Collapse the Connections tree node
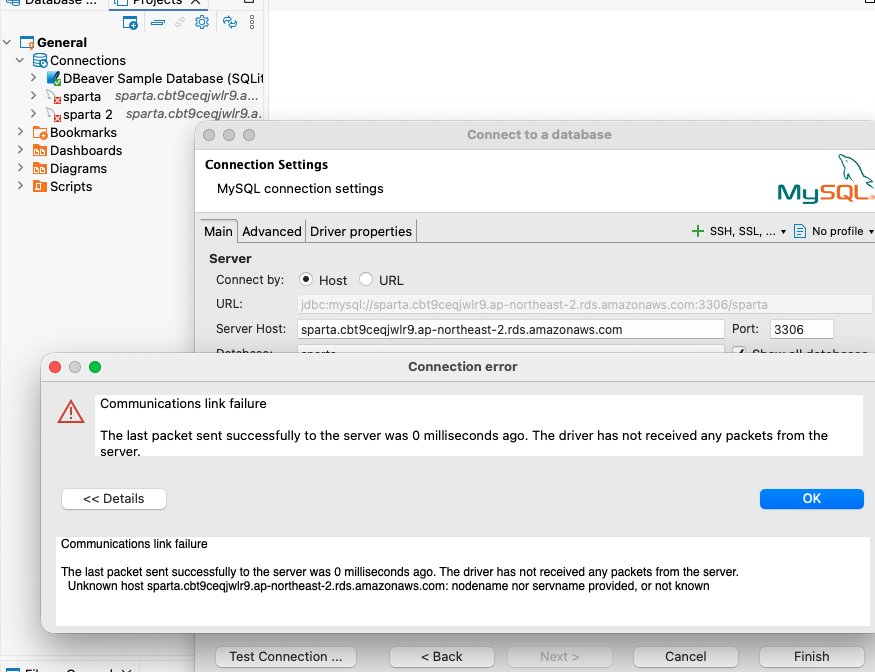Image resolution: width=875 pixels, height=672 pixels. coord(20,60)
